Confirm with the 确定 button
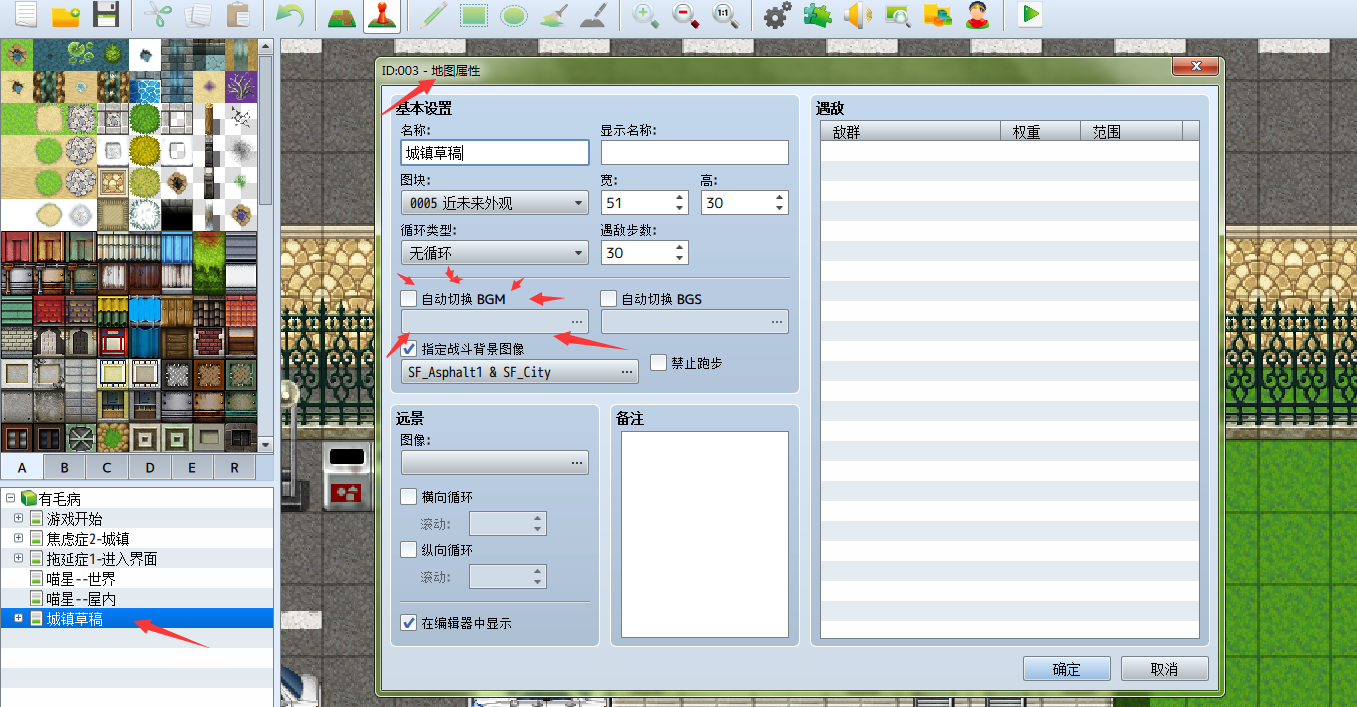1357x707 pixels. 1067,669
